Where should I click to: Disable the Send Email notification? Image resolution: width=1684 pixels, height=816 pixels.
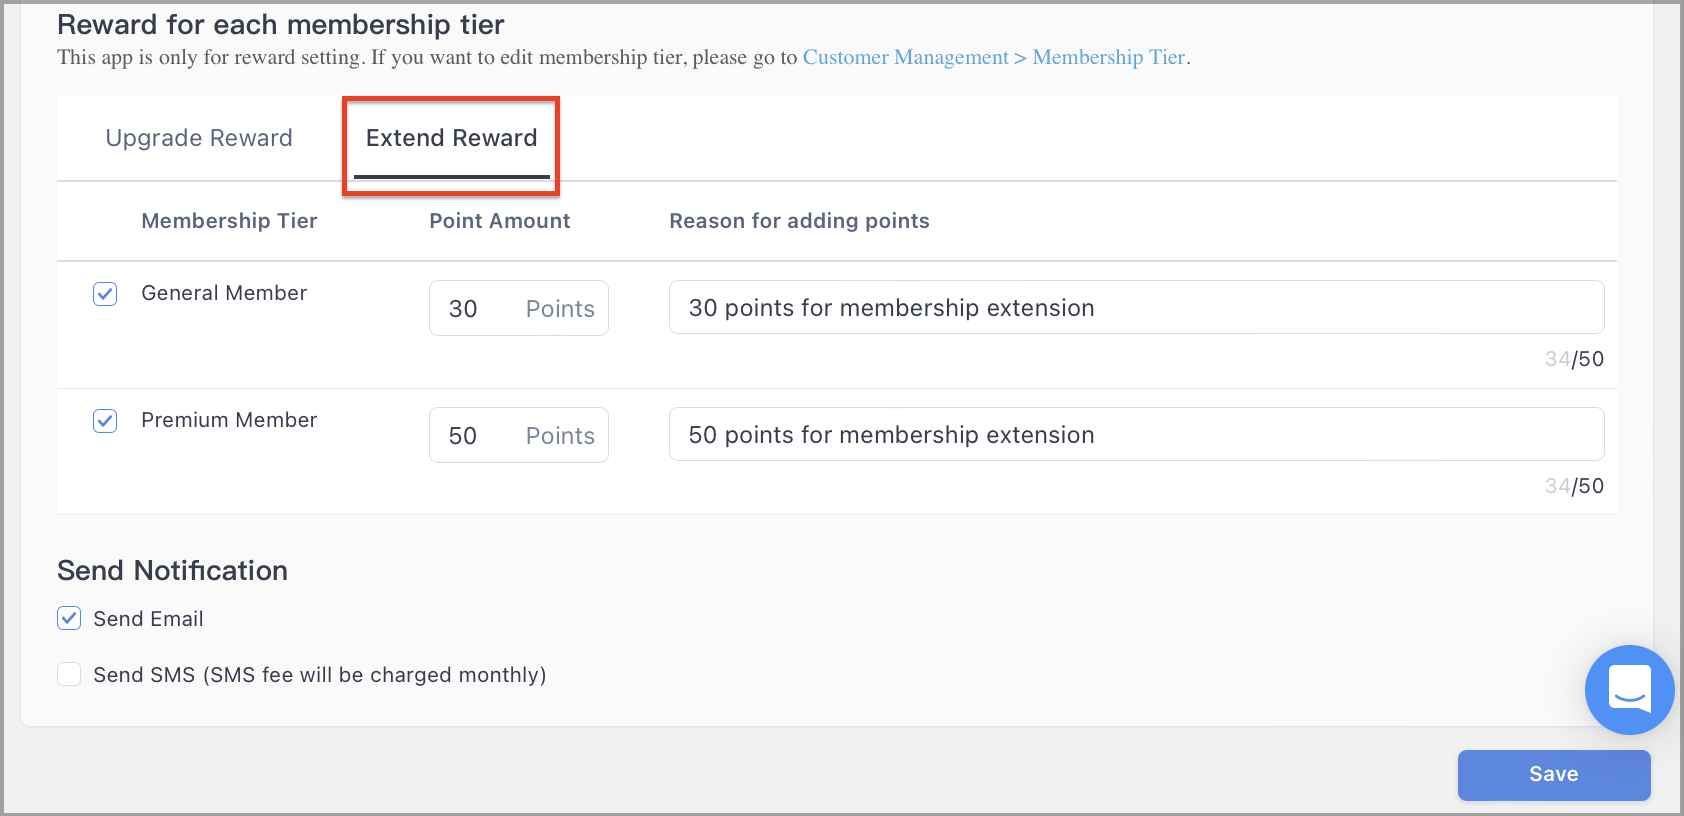[x=68, y=618]
